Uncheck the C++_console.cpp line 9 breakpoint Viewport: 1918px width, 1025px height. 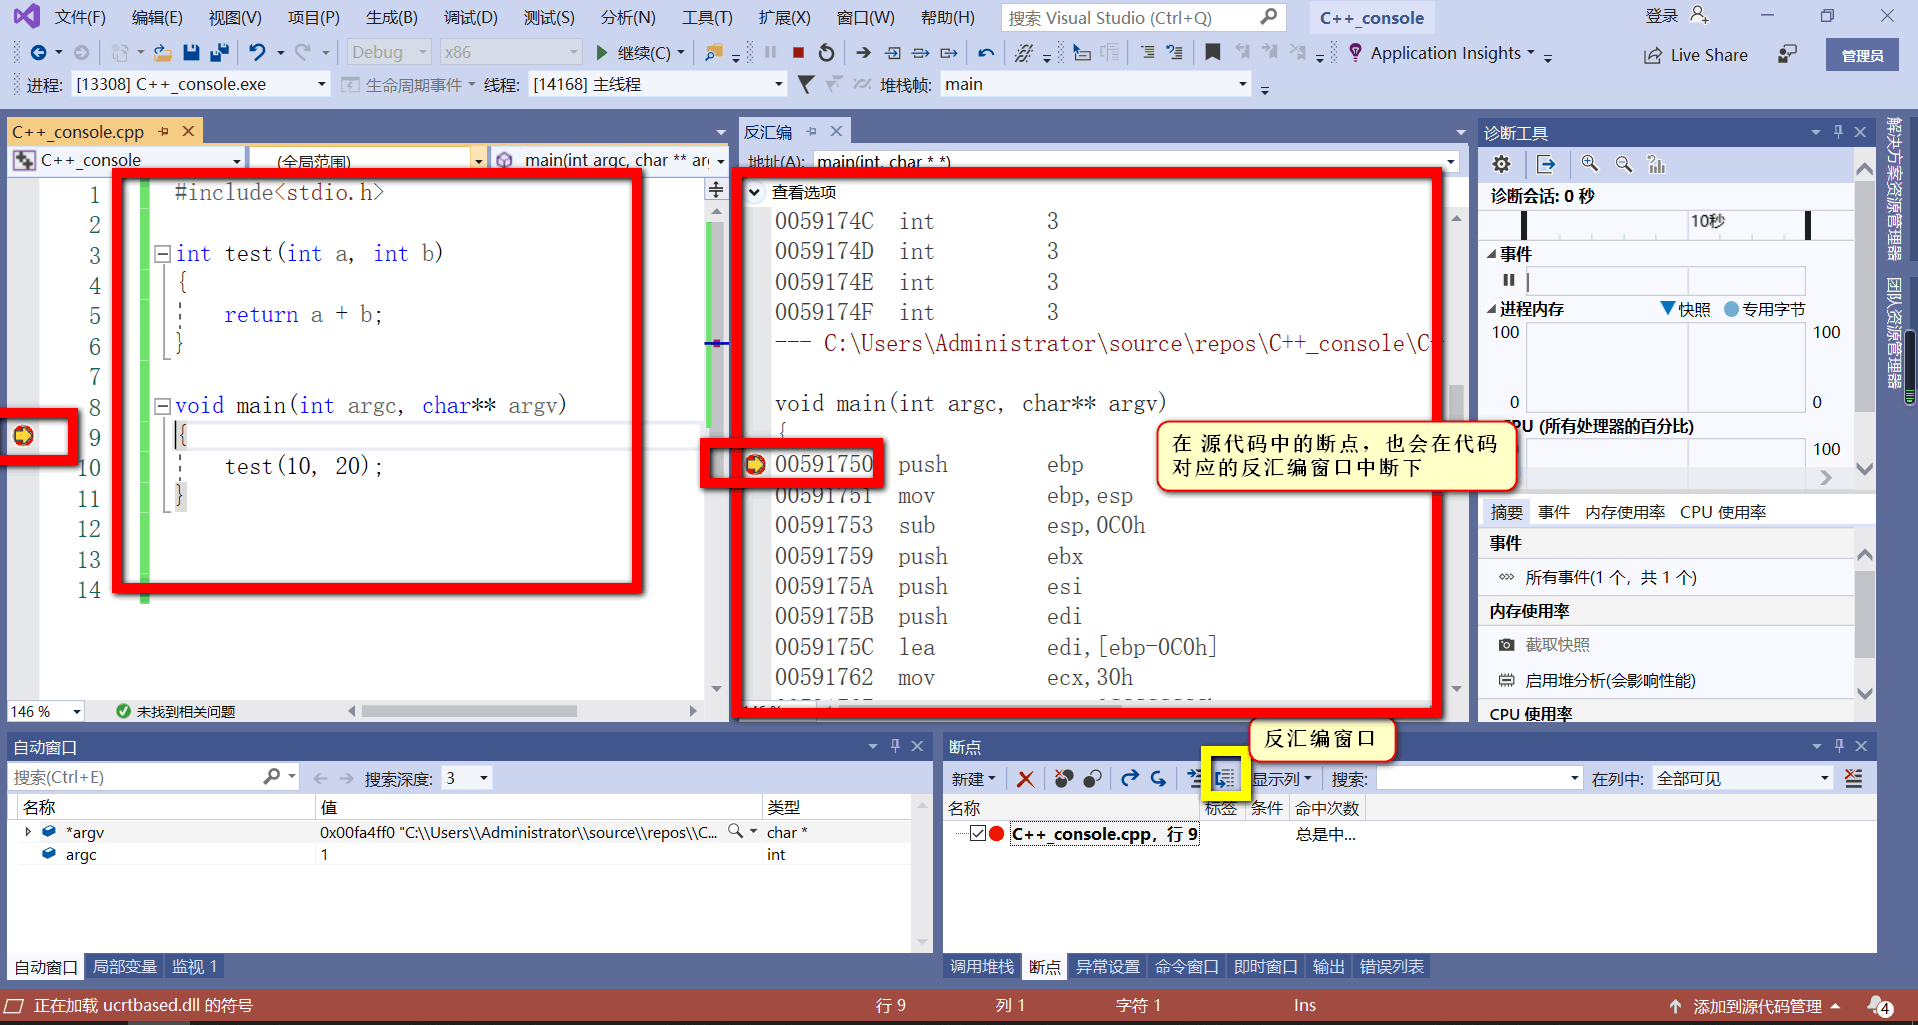point(978,834)
